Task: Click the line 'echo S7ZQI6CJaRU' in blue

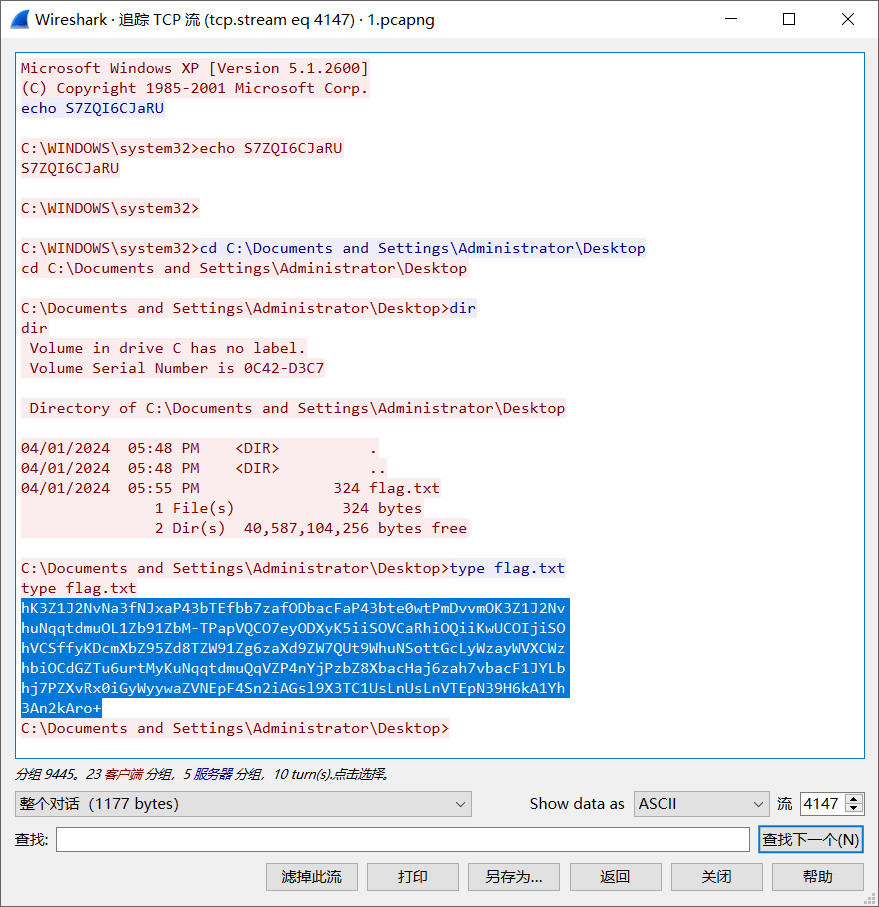Action: click(x=93, y=108)
